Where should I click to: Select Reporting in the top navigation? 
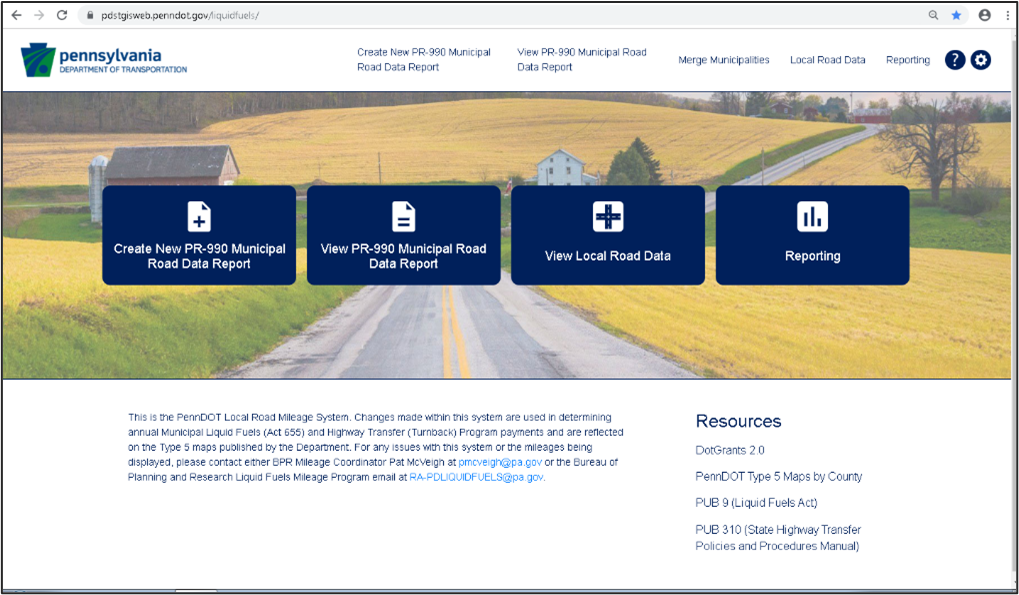908,60
